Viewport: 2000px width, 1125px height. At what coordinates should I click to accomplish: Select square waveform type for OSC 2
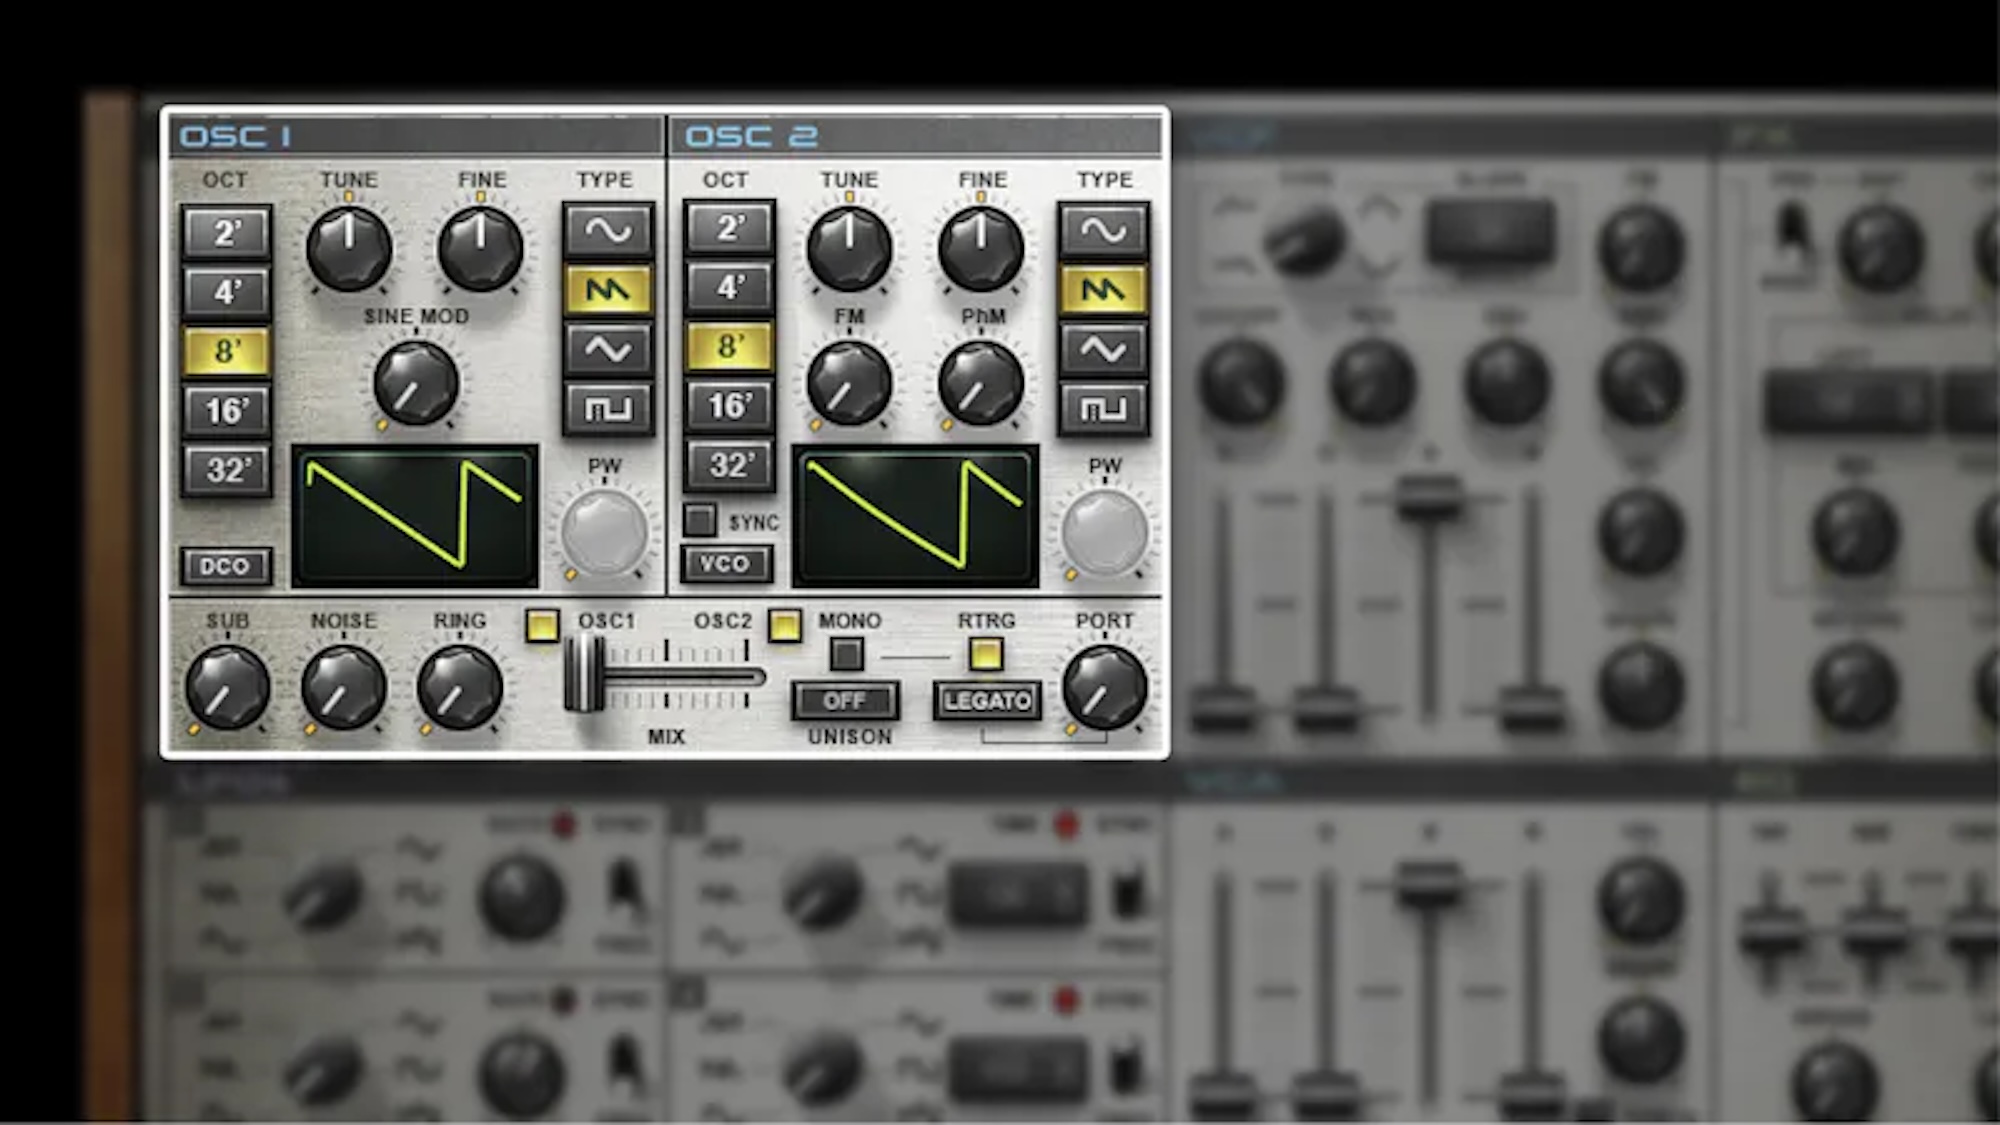tap(1103, 408)
